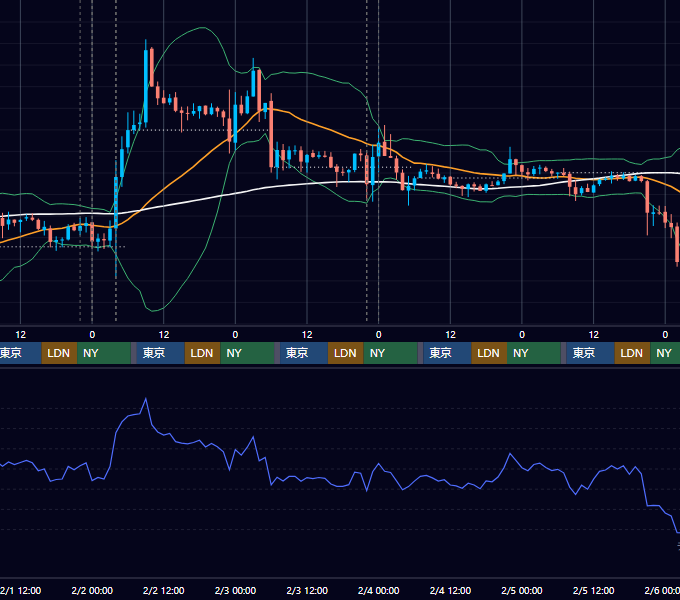Click the '2/4 12:00' date axis label

(x=450, y=590)
